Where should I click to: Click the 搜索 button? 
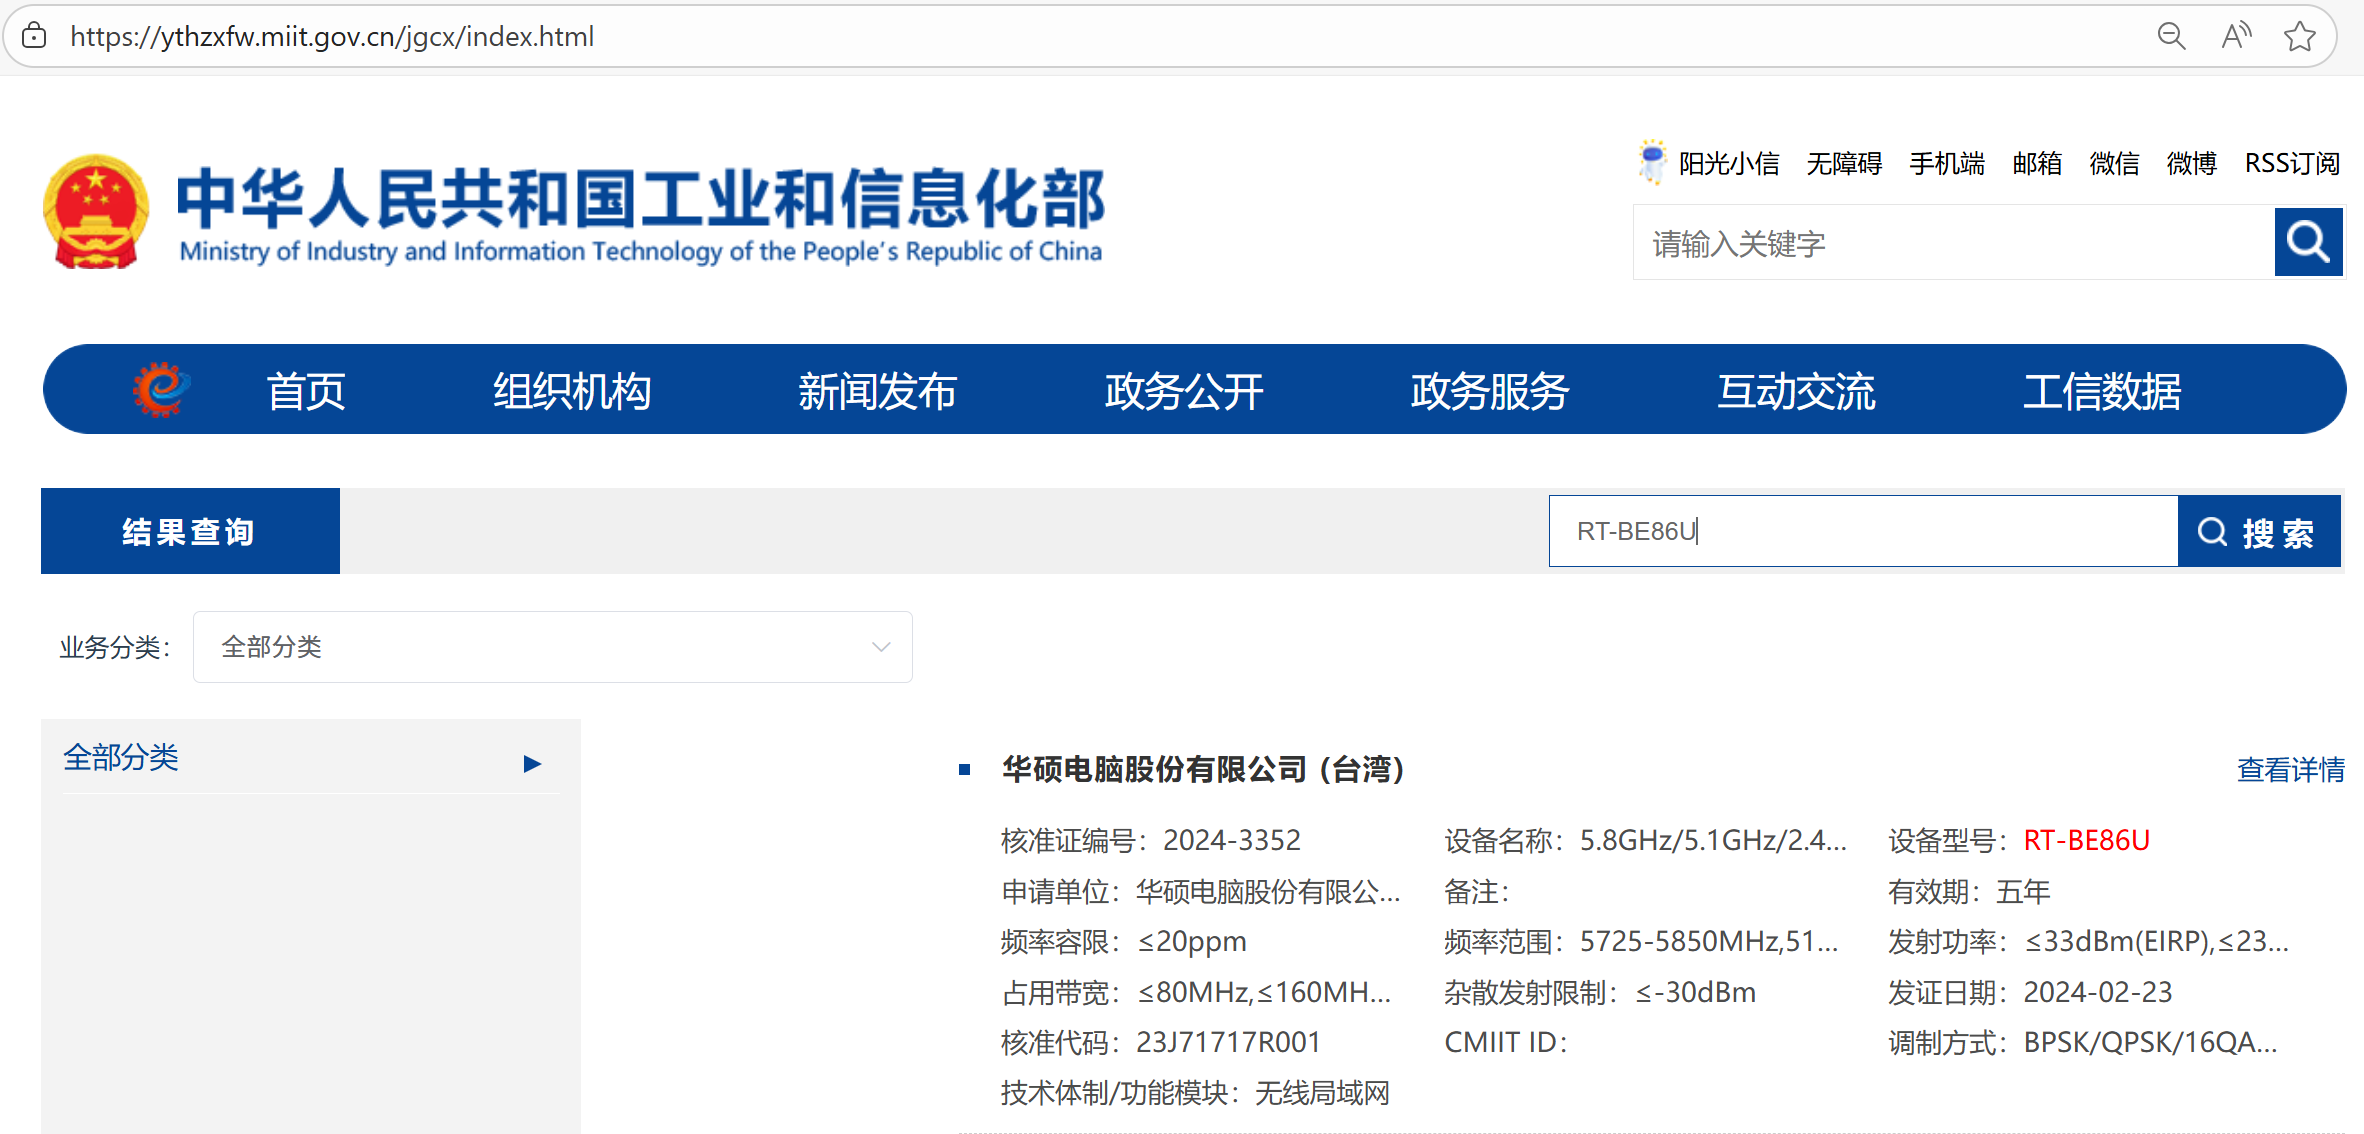click(2259, 532)
